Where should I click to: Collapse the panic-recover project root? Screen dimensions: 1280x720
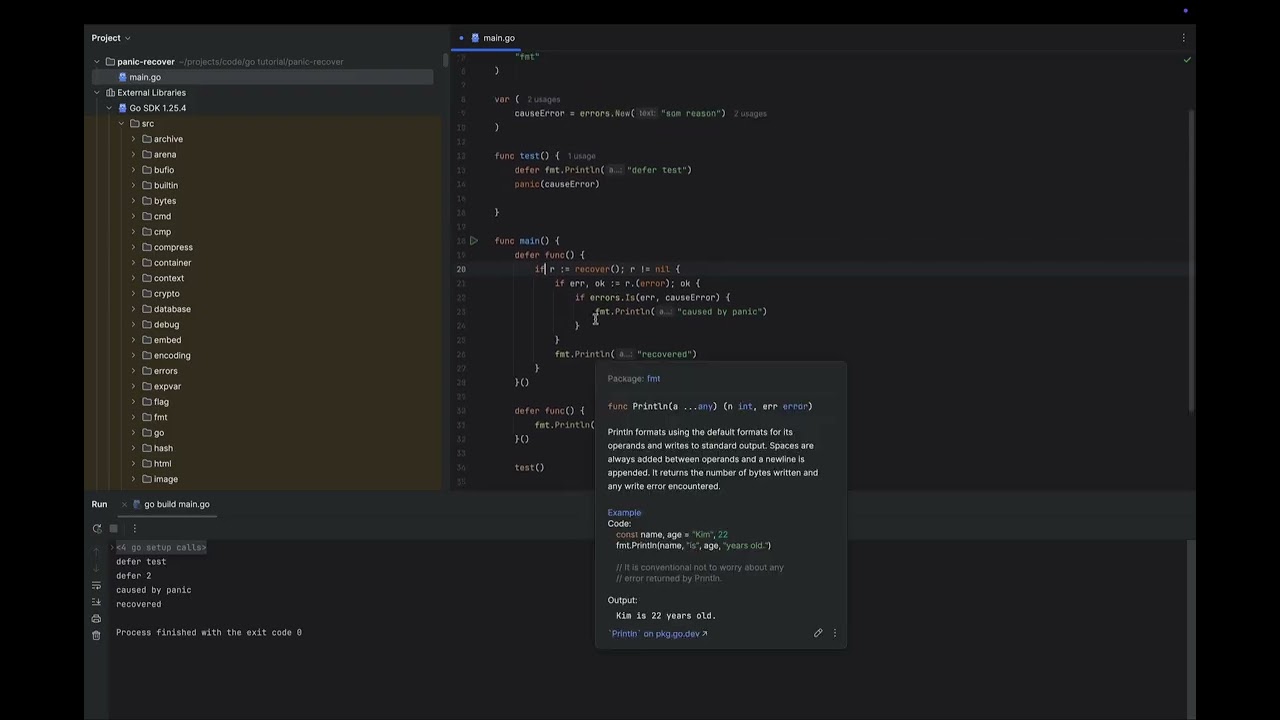tap(97, 62)
